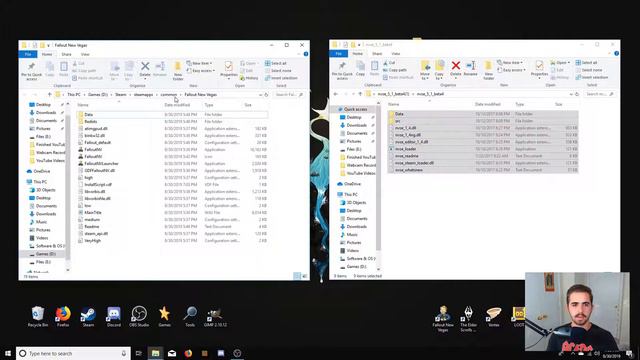This screenshot has height=360, width=640.
Task: Click Delete icon in the nvse window ribbon
Action: tap(456, 68)
